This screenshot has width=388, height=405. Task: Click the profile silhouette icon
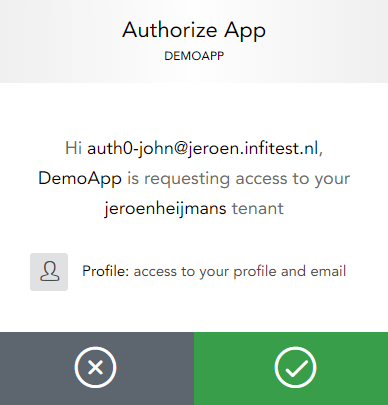49,272
